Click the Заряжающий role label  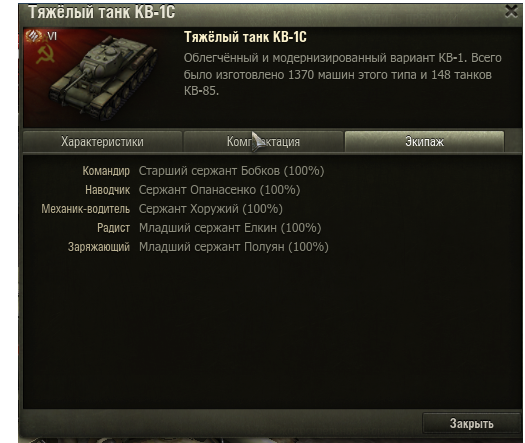[x=99, y=247]
